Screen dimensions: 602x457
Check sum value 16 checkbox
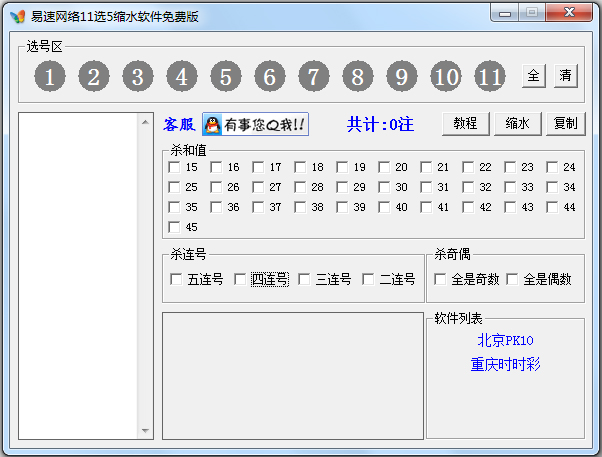(216, 167)
